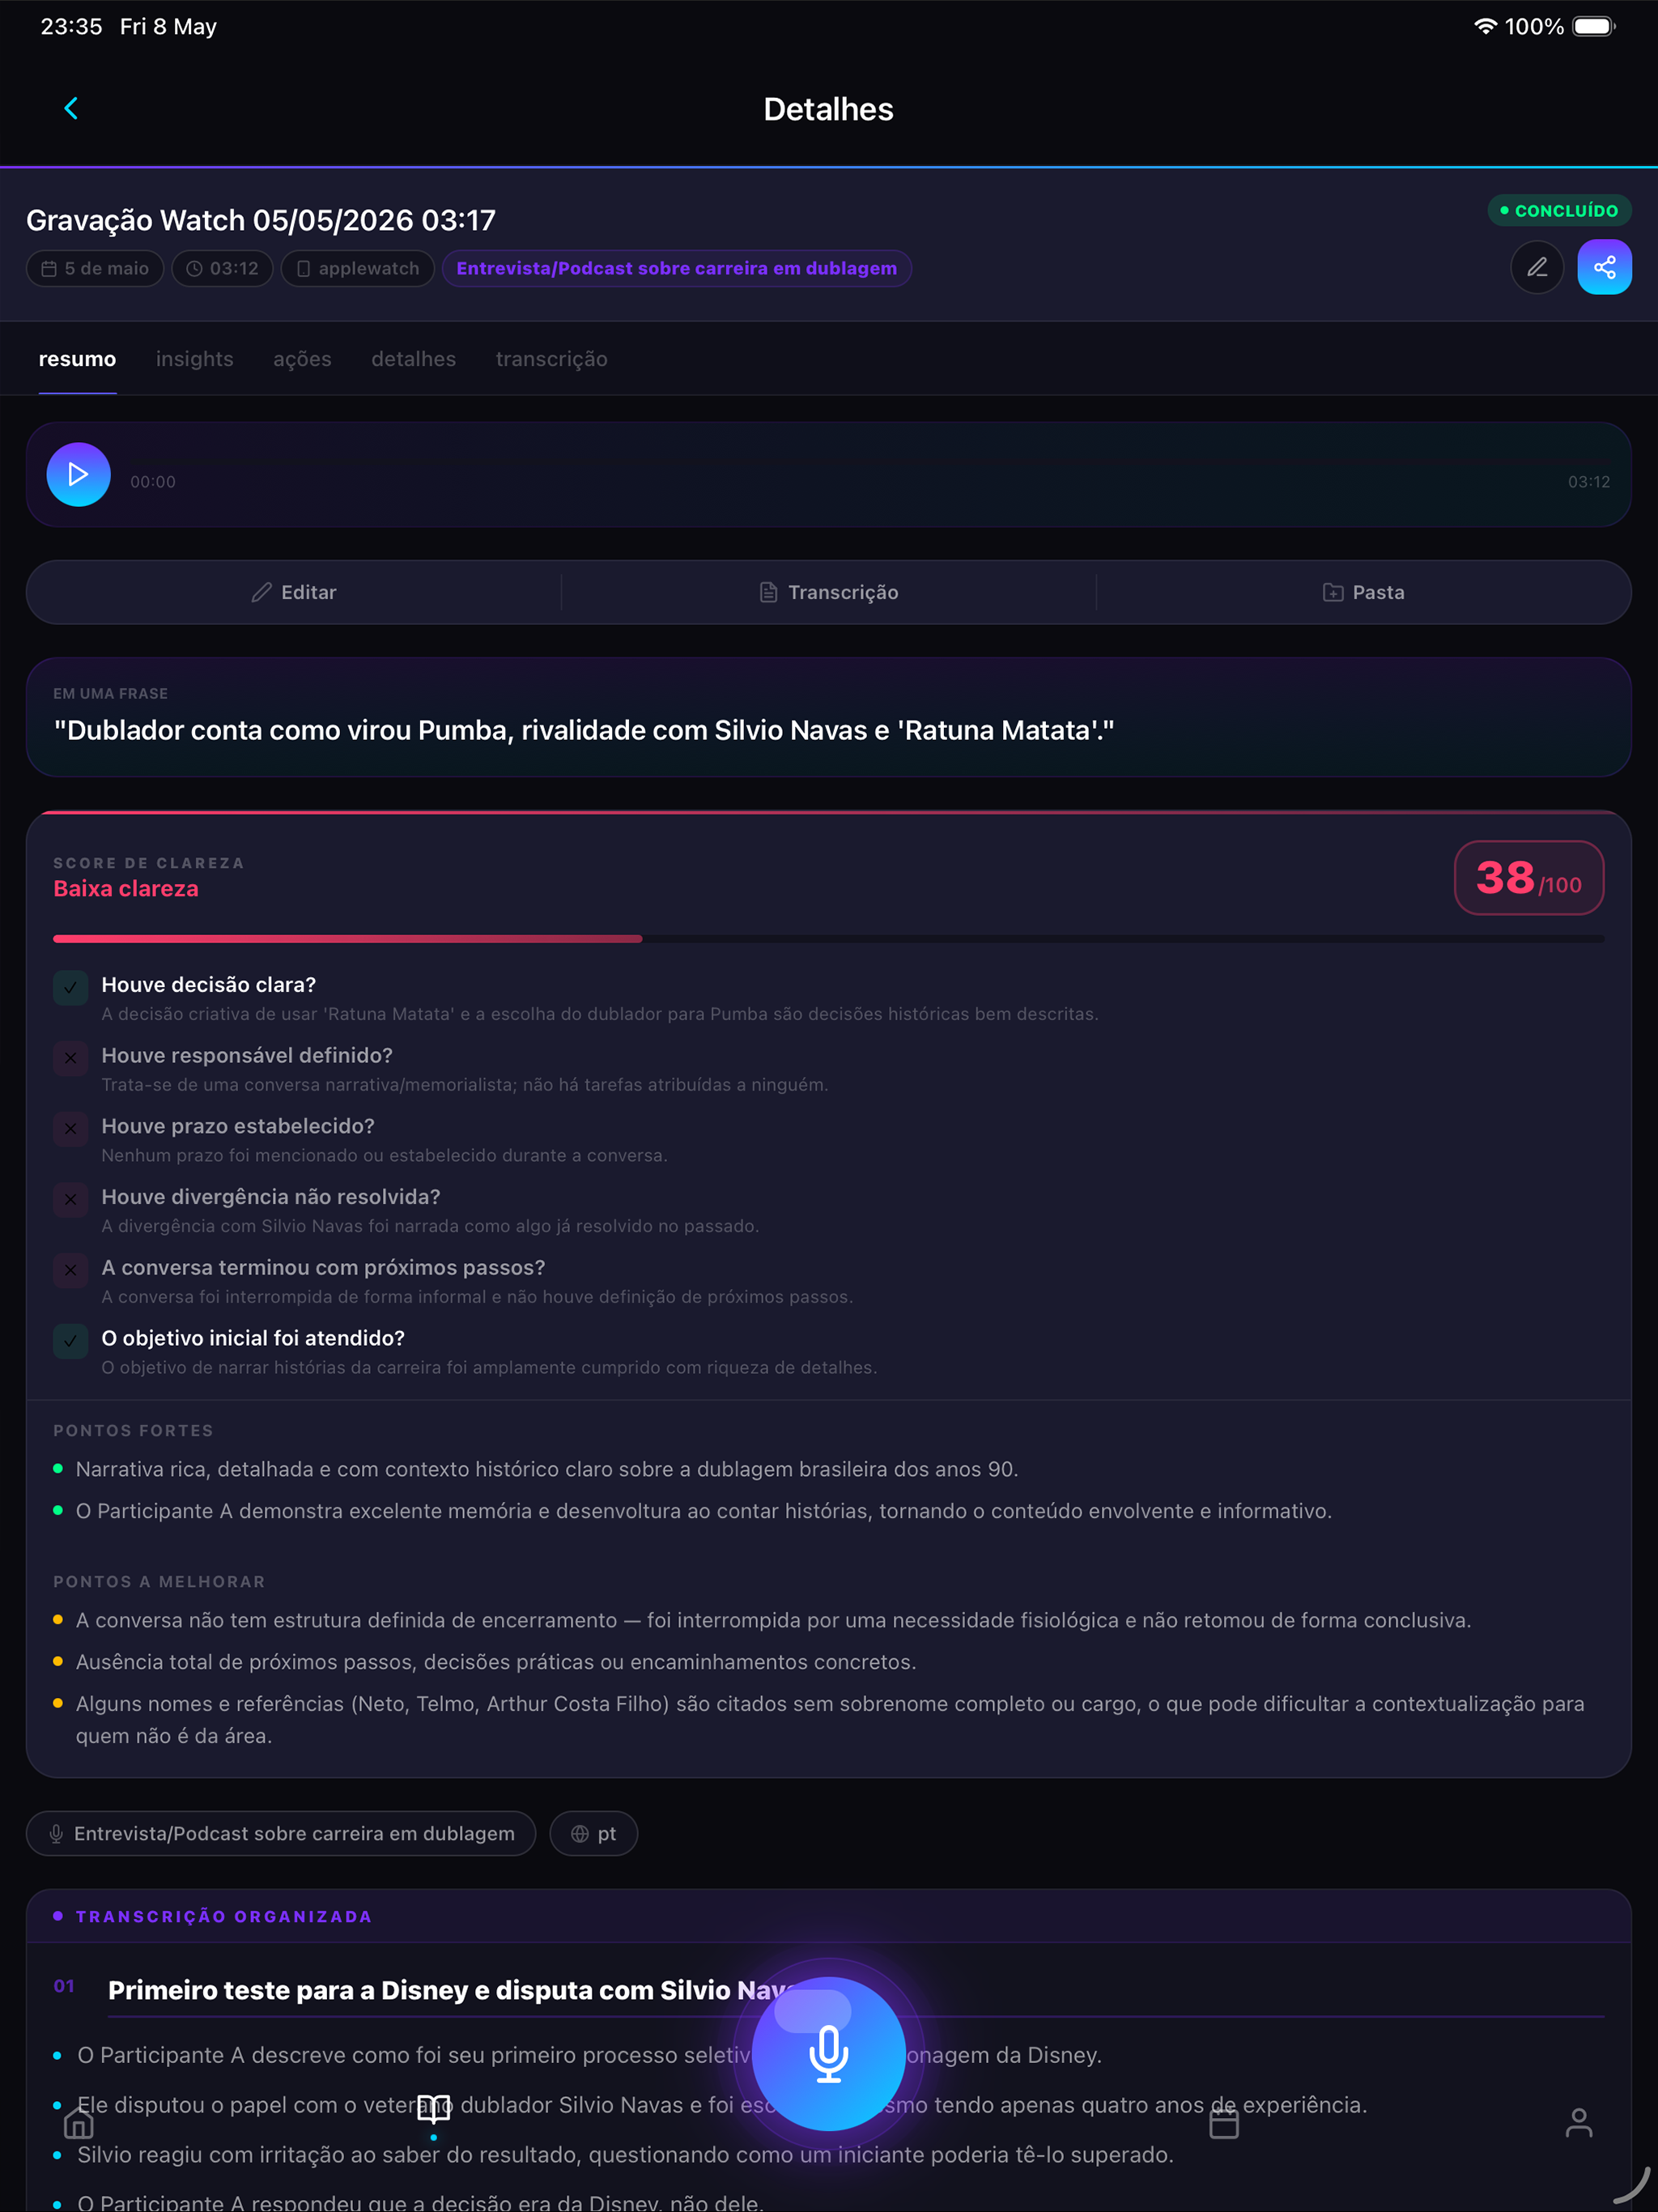Click 'Ausência total de próximos passos' bullet
The height and width of the screenshot is (2212, 1658).
[496, 1662]
